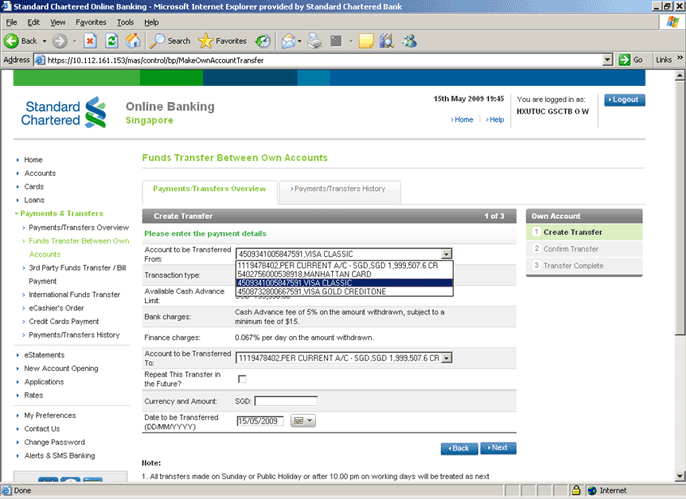Open the Favorites menu in the menu bar
686x499 pixels.
[x=91, y=22]
